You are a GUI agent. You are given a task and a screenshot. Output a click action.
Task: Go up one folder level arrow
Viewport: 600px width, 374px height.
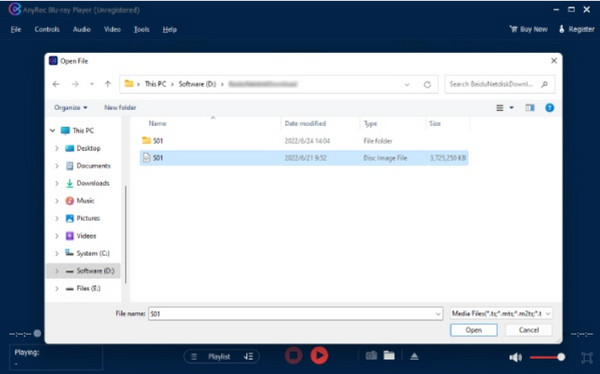pyautogui.click(x=108, y=84)
